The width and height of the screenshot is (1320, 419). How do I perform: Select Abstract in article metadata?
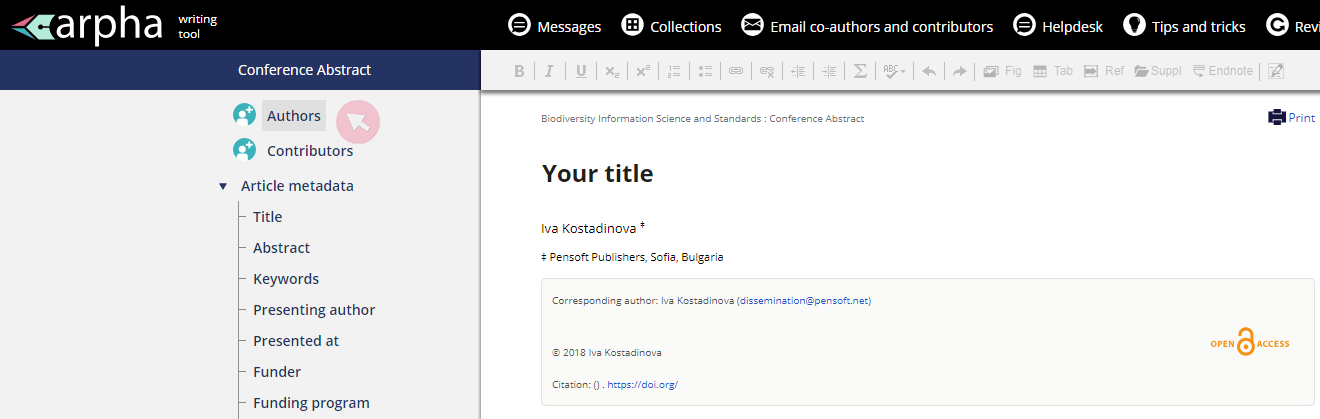[x=281, y=248]
